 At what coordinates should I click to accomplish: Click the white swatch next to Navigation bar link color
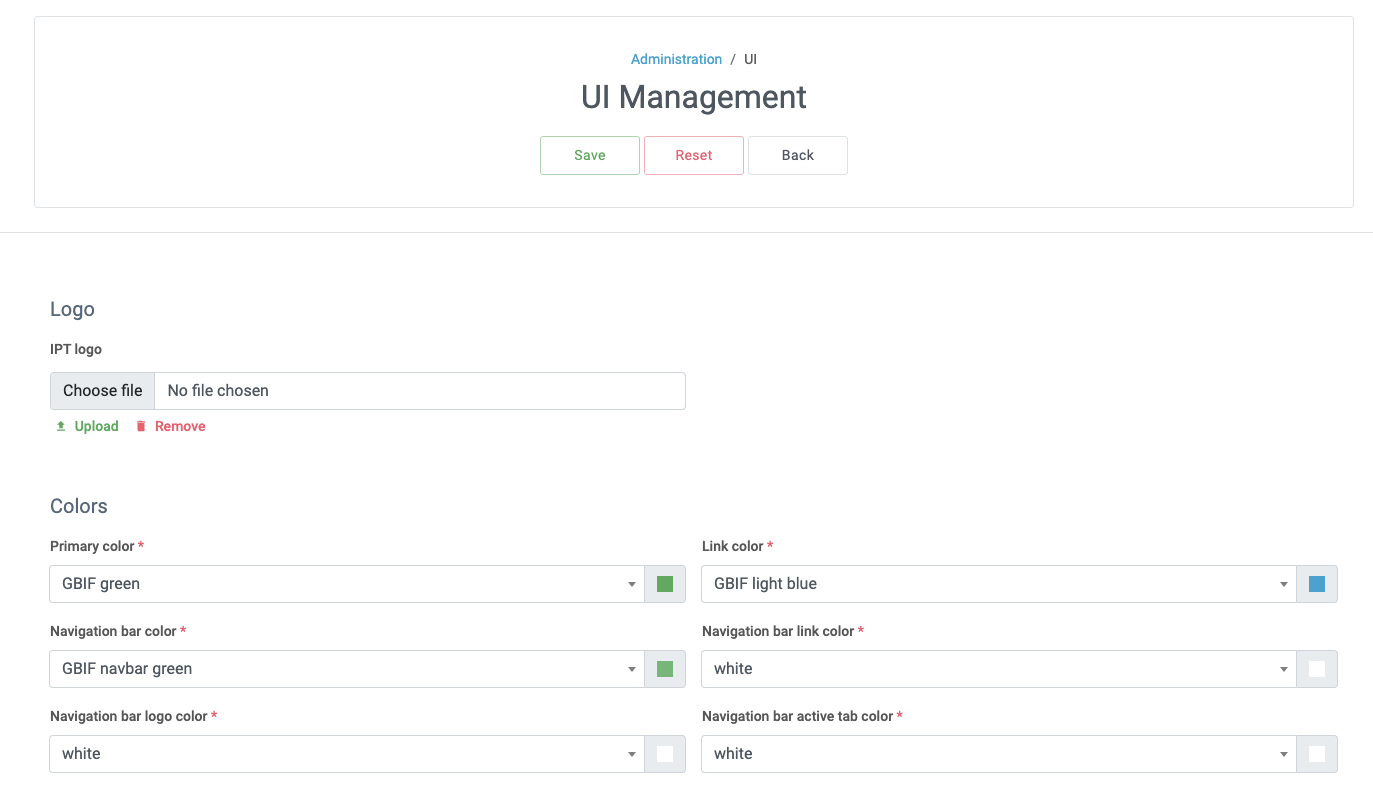click(1316, 669)
